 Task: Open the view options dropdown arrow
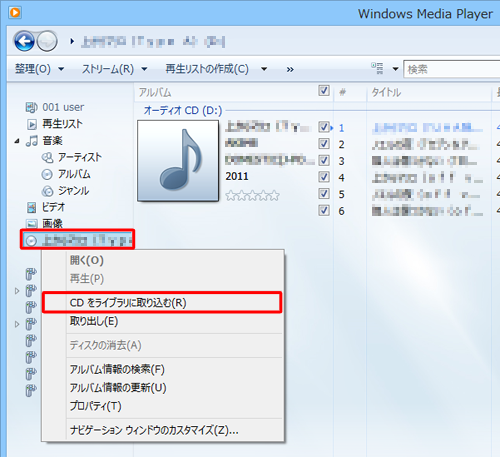pyautogui.click(x=395, y=69)
